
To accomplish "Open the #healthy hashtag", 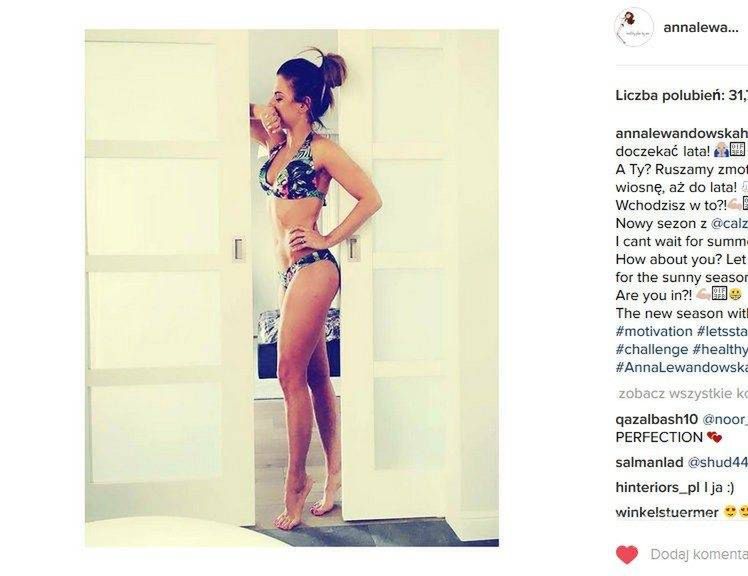I will tap(720, 349).
